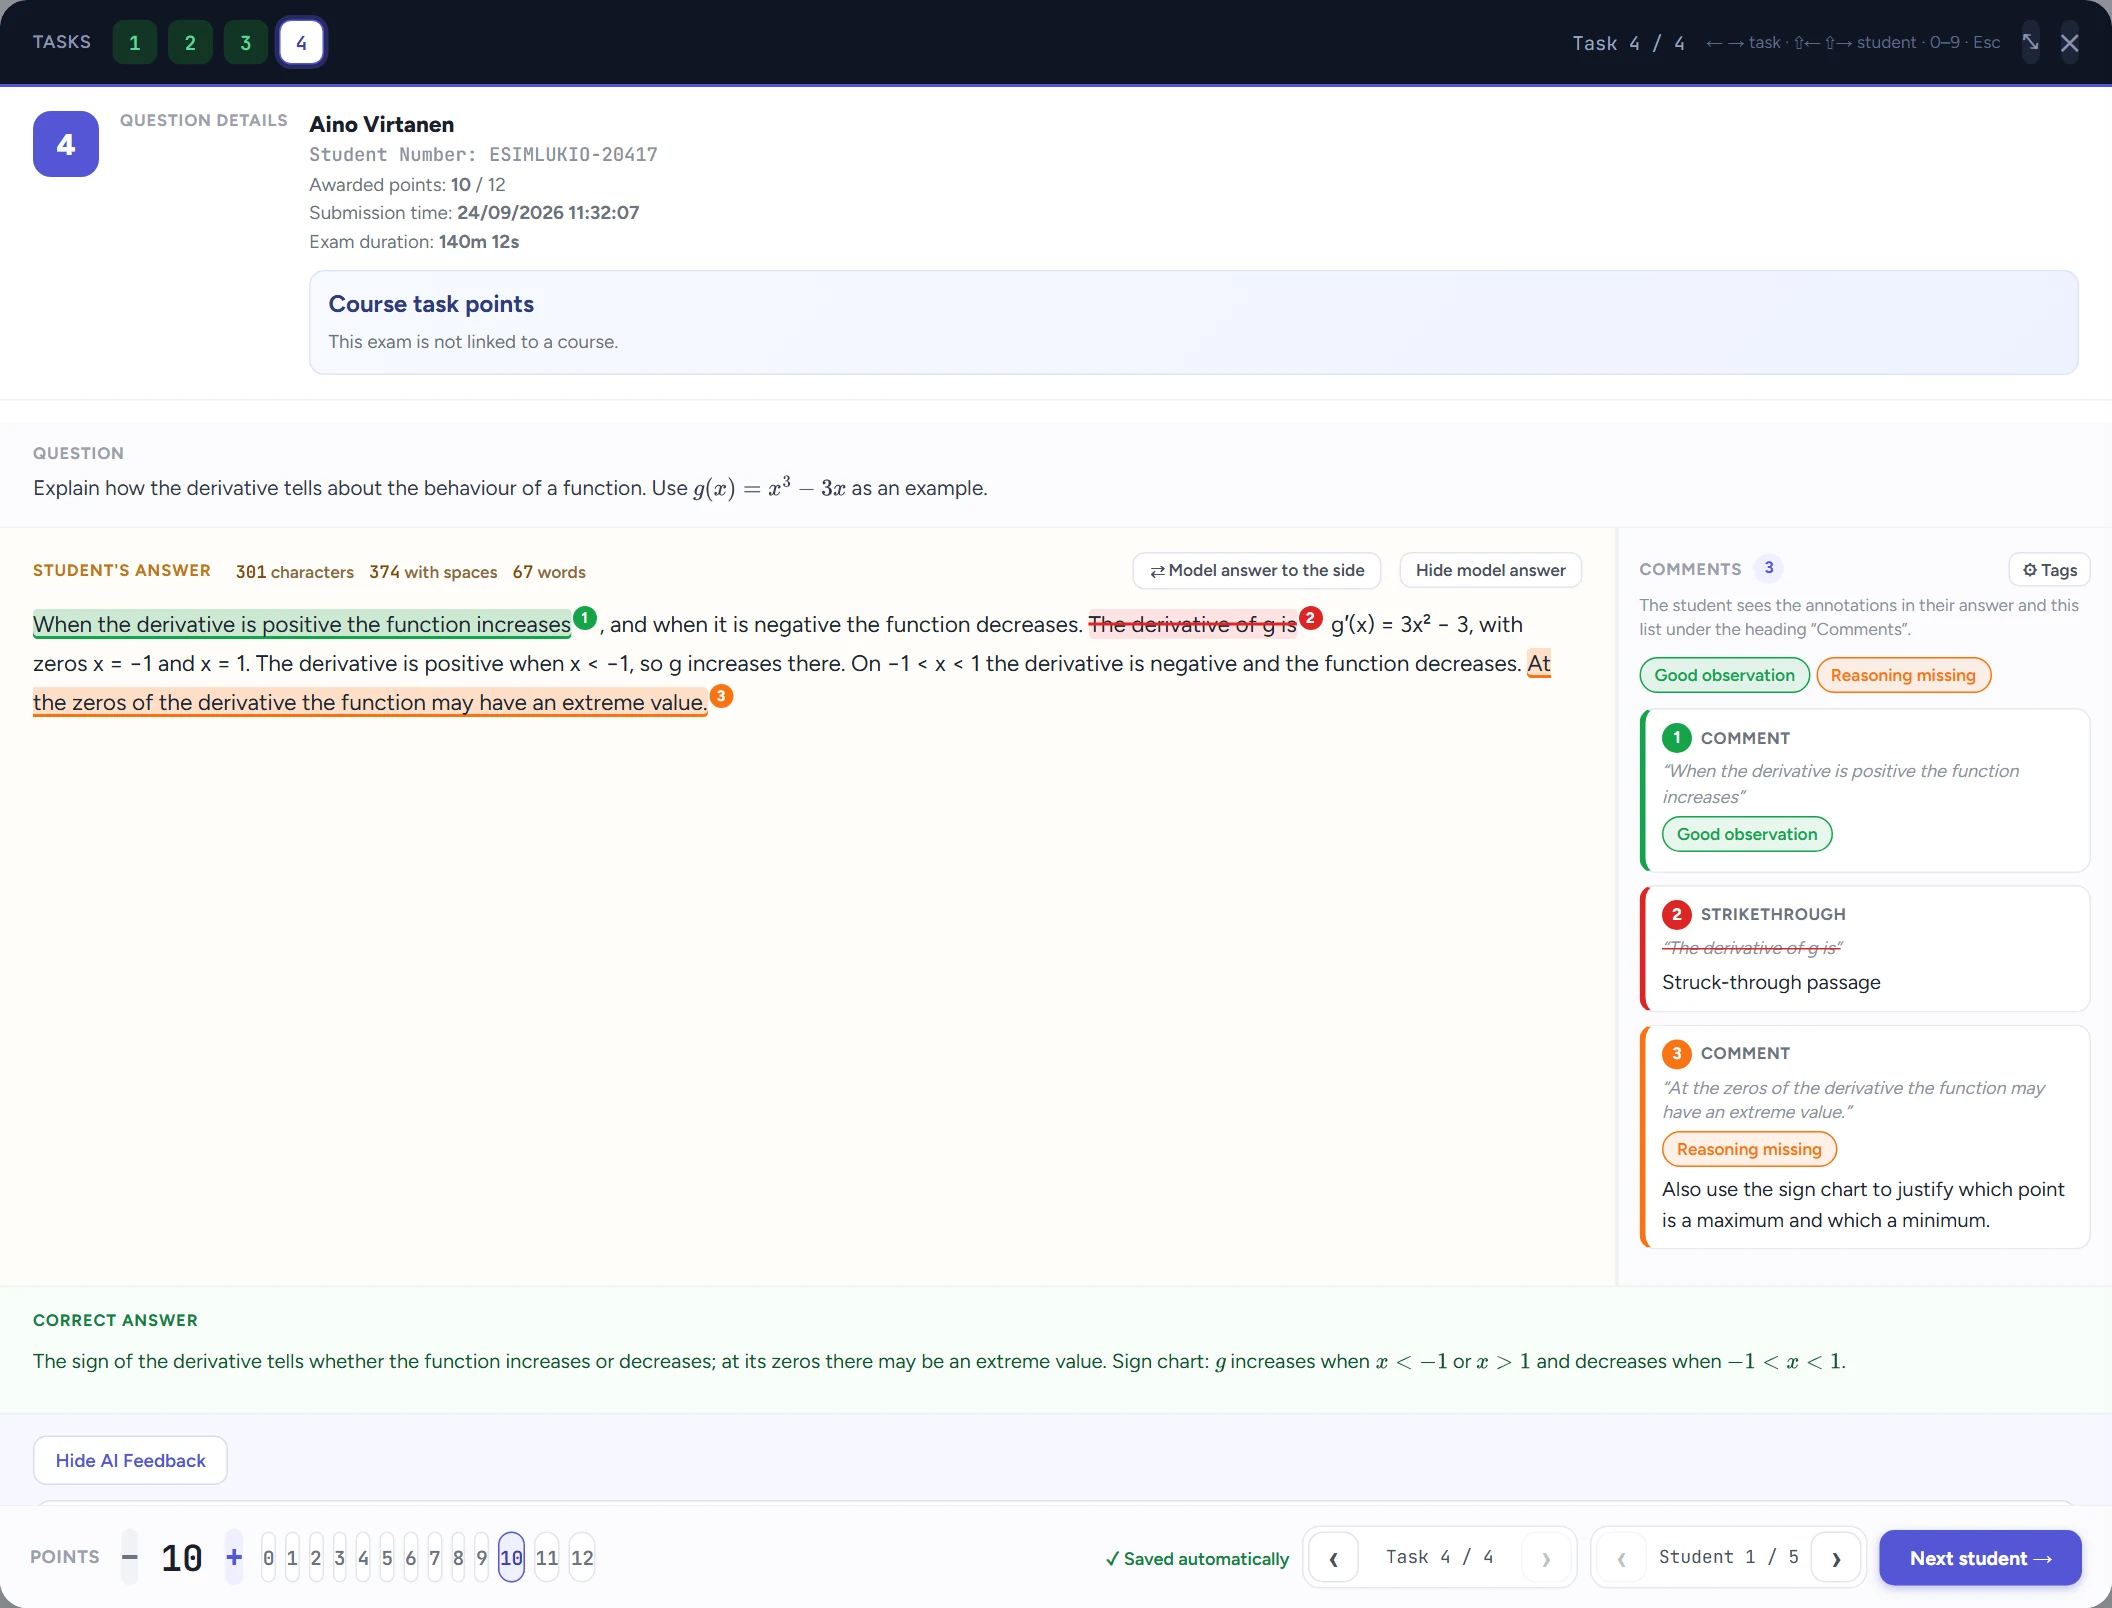Image resolution: width=2112 pixels, height=1608 pixels.
Task: Set points to 12 on score scale
Action: click(x=582, y=1558)
